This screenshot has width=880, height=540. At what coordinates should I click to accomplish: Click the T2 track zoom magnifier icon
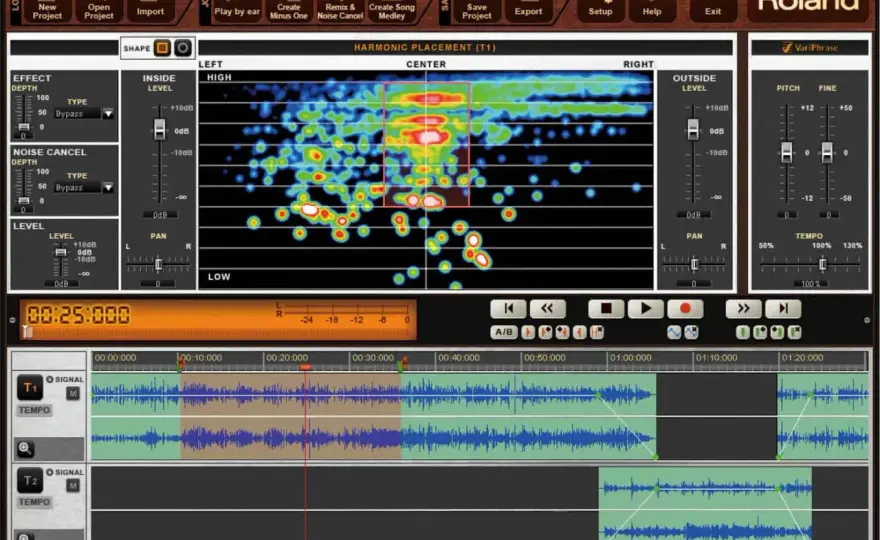point(25,537)
